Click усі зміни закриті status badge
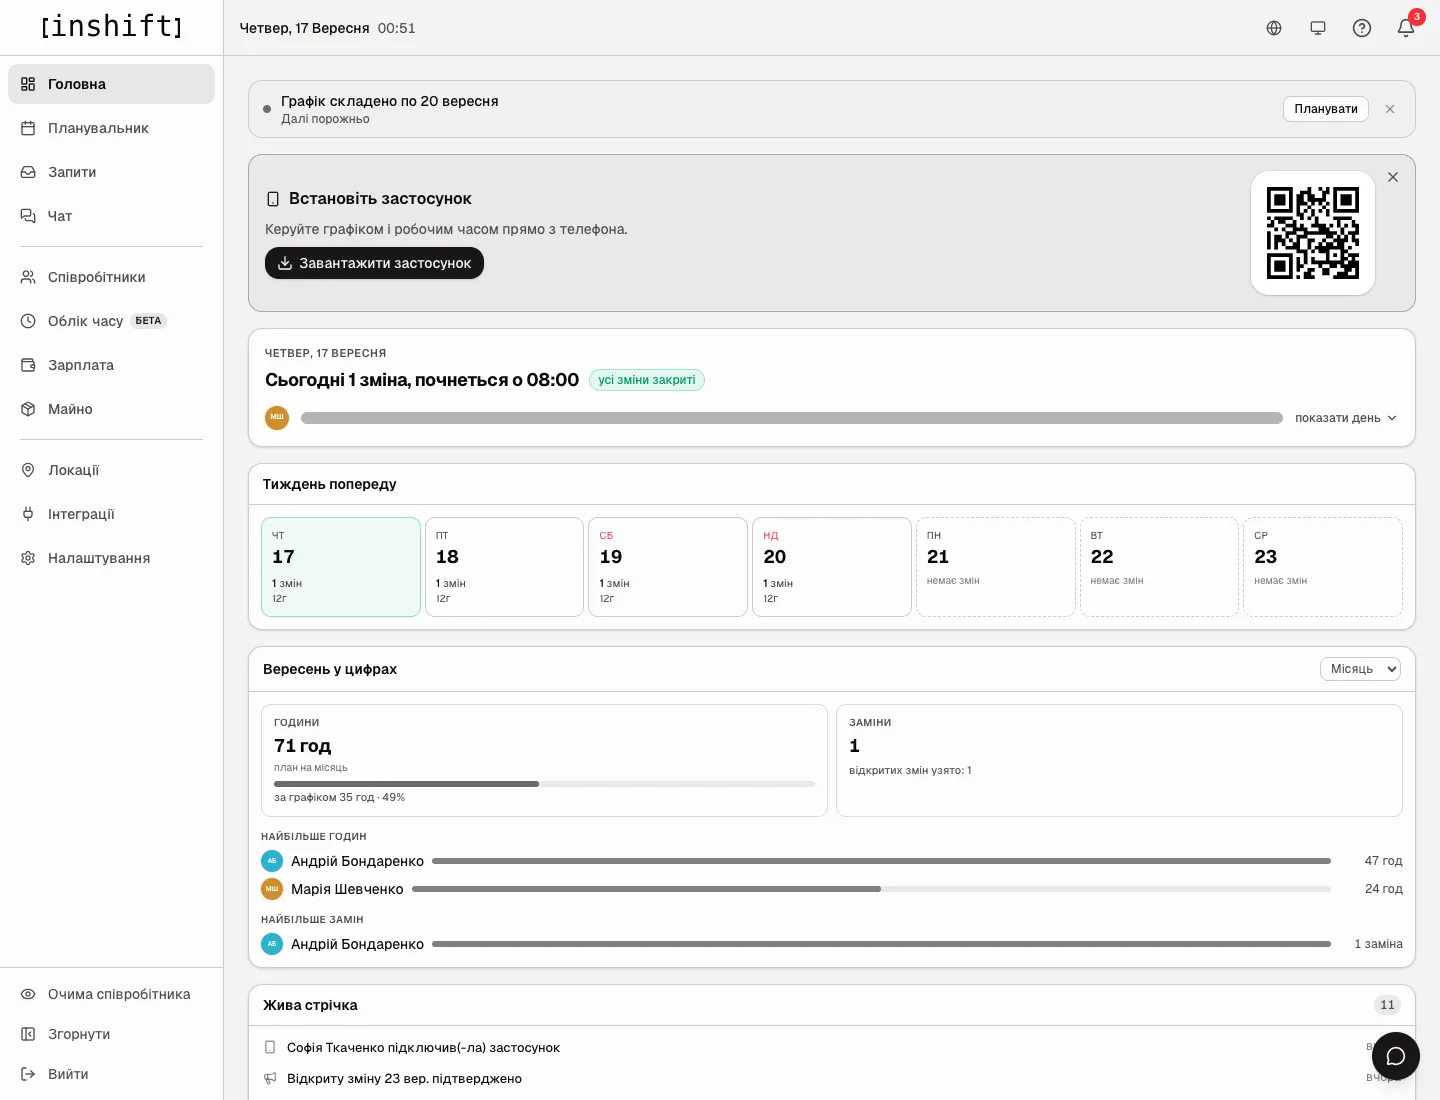Screen dimensions: 1440x1100 pyautogui.click(x=647, y=380)
